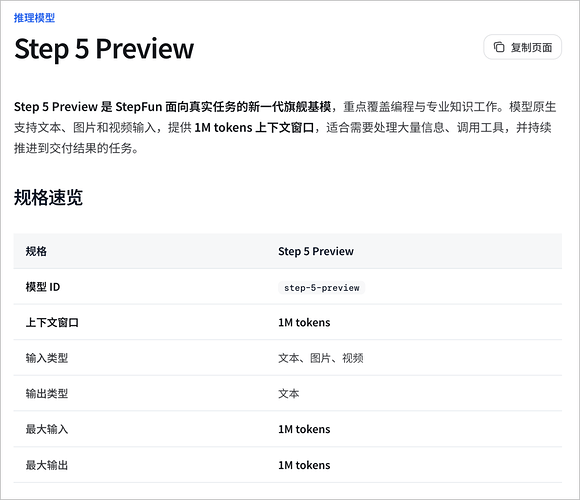Click the step-5-preview model ID code
The image size is (580, 500).
(x=321, y=288)
